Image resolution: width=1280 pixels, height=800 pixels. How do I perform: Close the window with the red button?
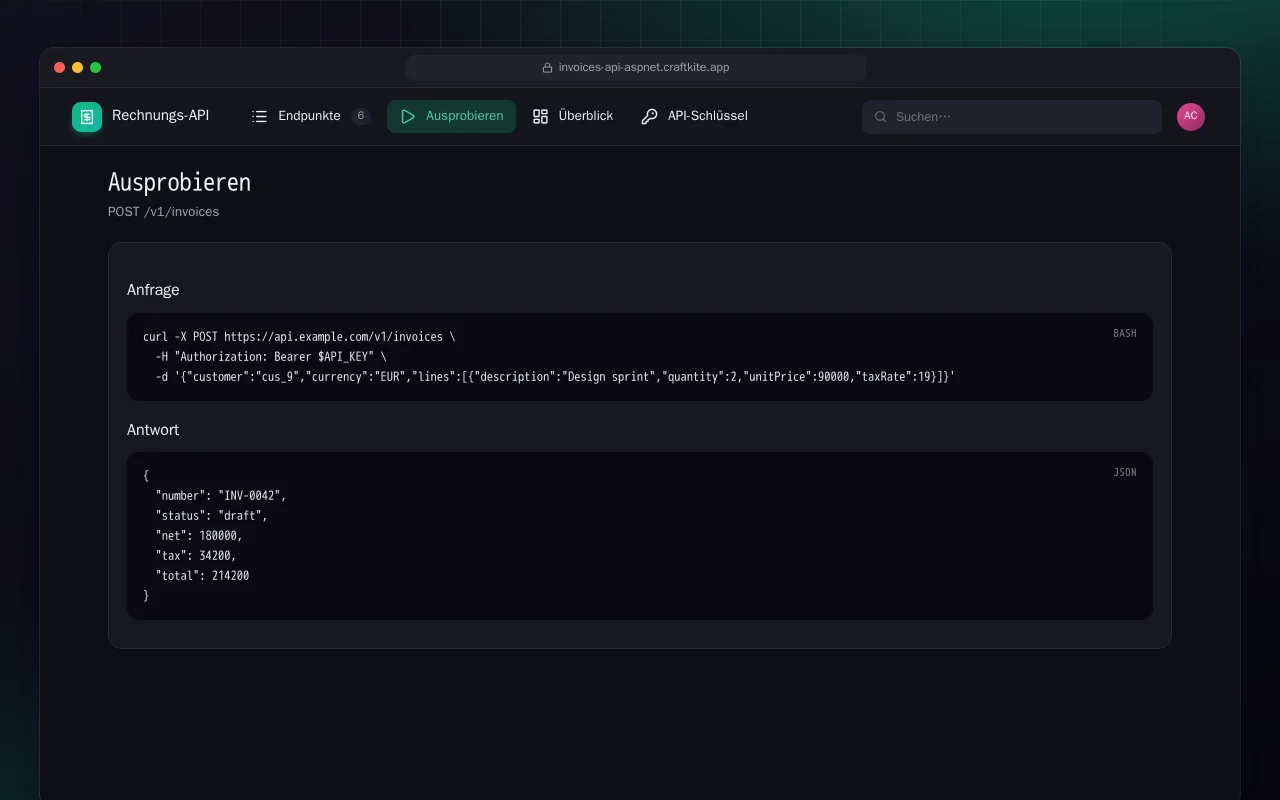[60, 68]
